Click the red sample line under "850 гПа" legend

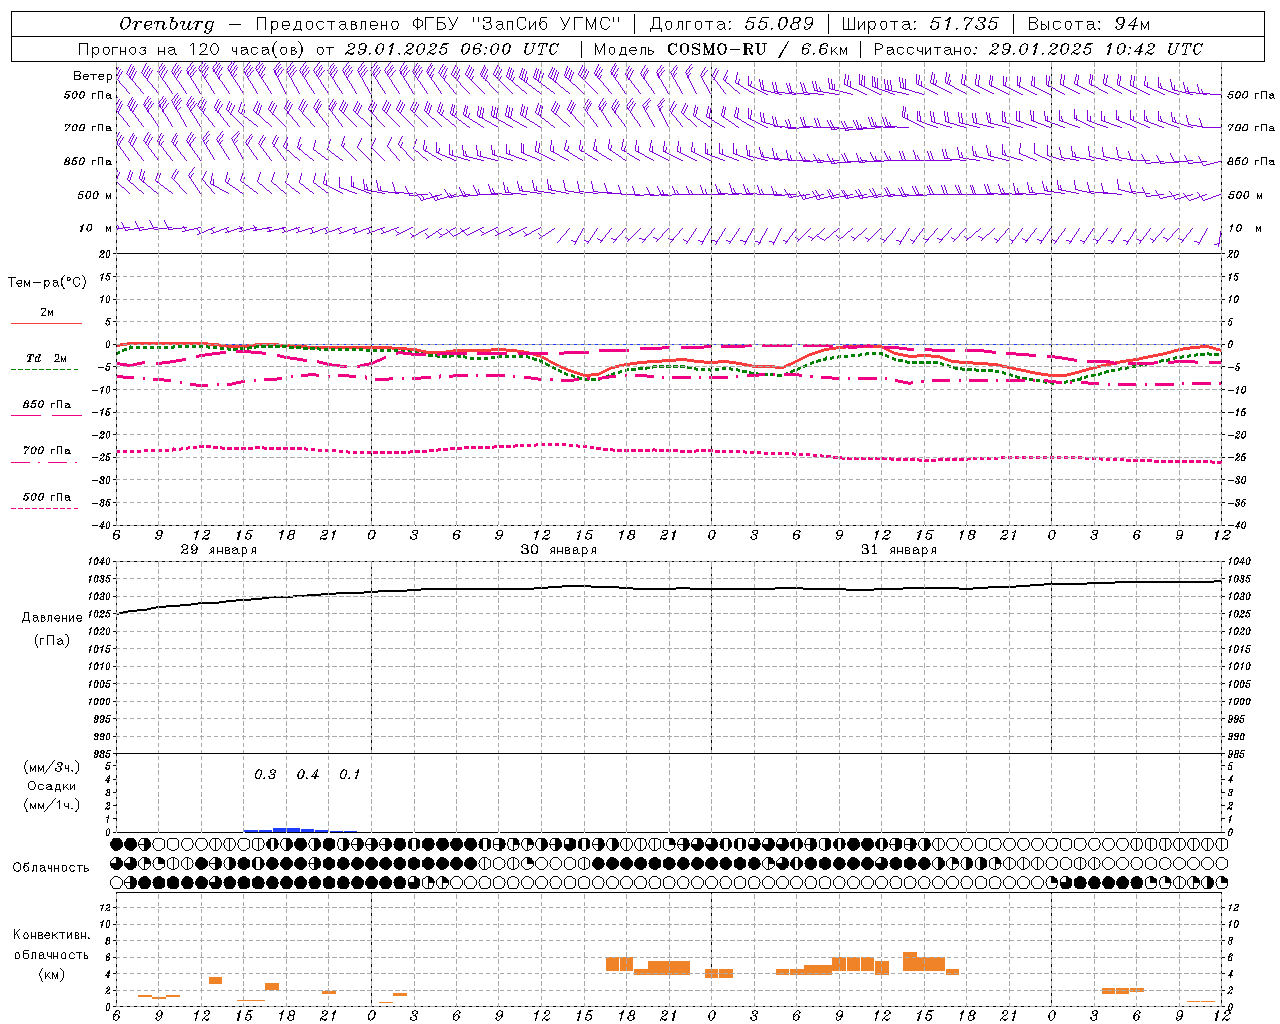point(46,415)
